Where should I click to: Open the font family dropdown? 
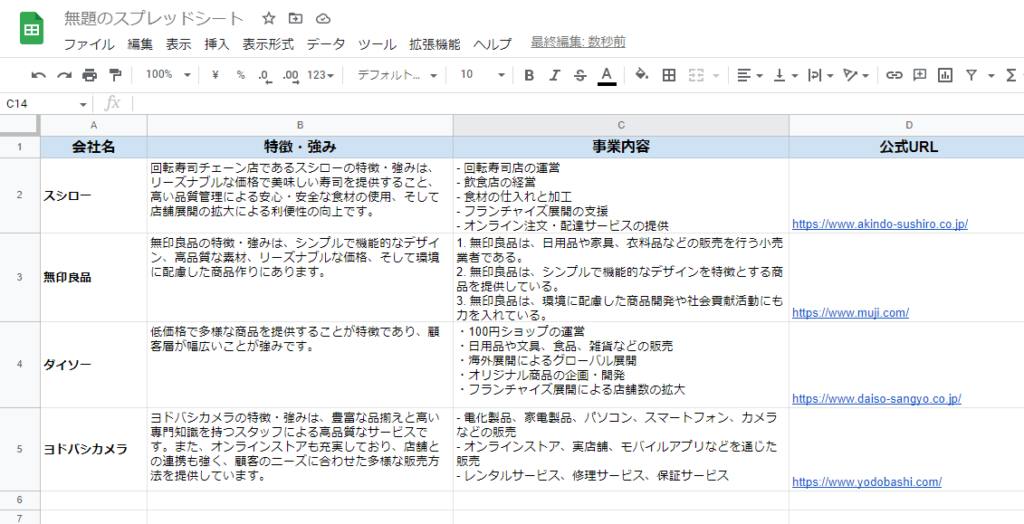396,75
